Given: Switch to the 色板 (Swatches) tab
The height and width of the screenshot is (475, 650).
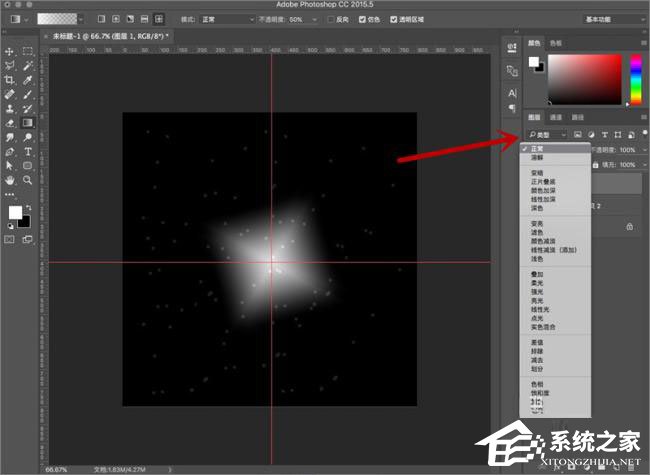Looking at the screenshot, I should coord(555,43).
